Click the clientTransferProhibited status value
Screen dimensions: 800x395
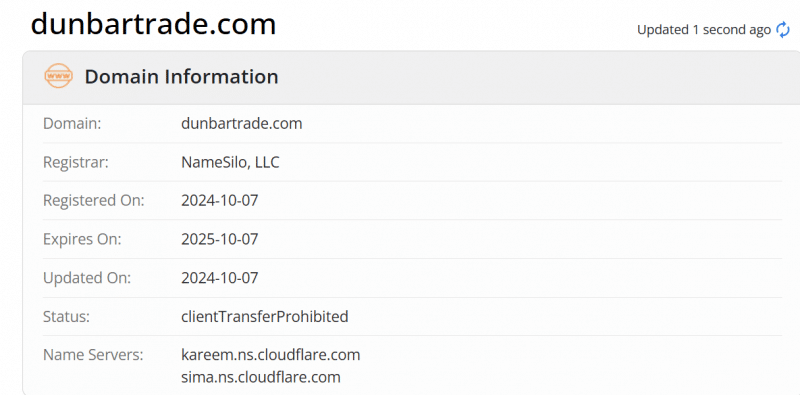coord(265,316)
